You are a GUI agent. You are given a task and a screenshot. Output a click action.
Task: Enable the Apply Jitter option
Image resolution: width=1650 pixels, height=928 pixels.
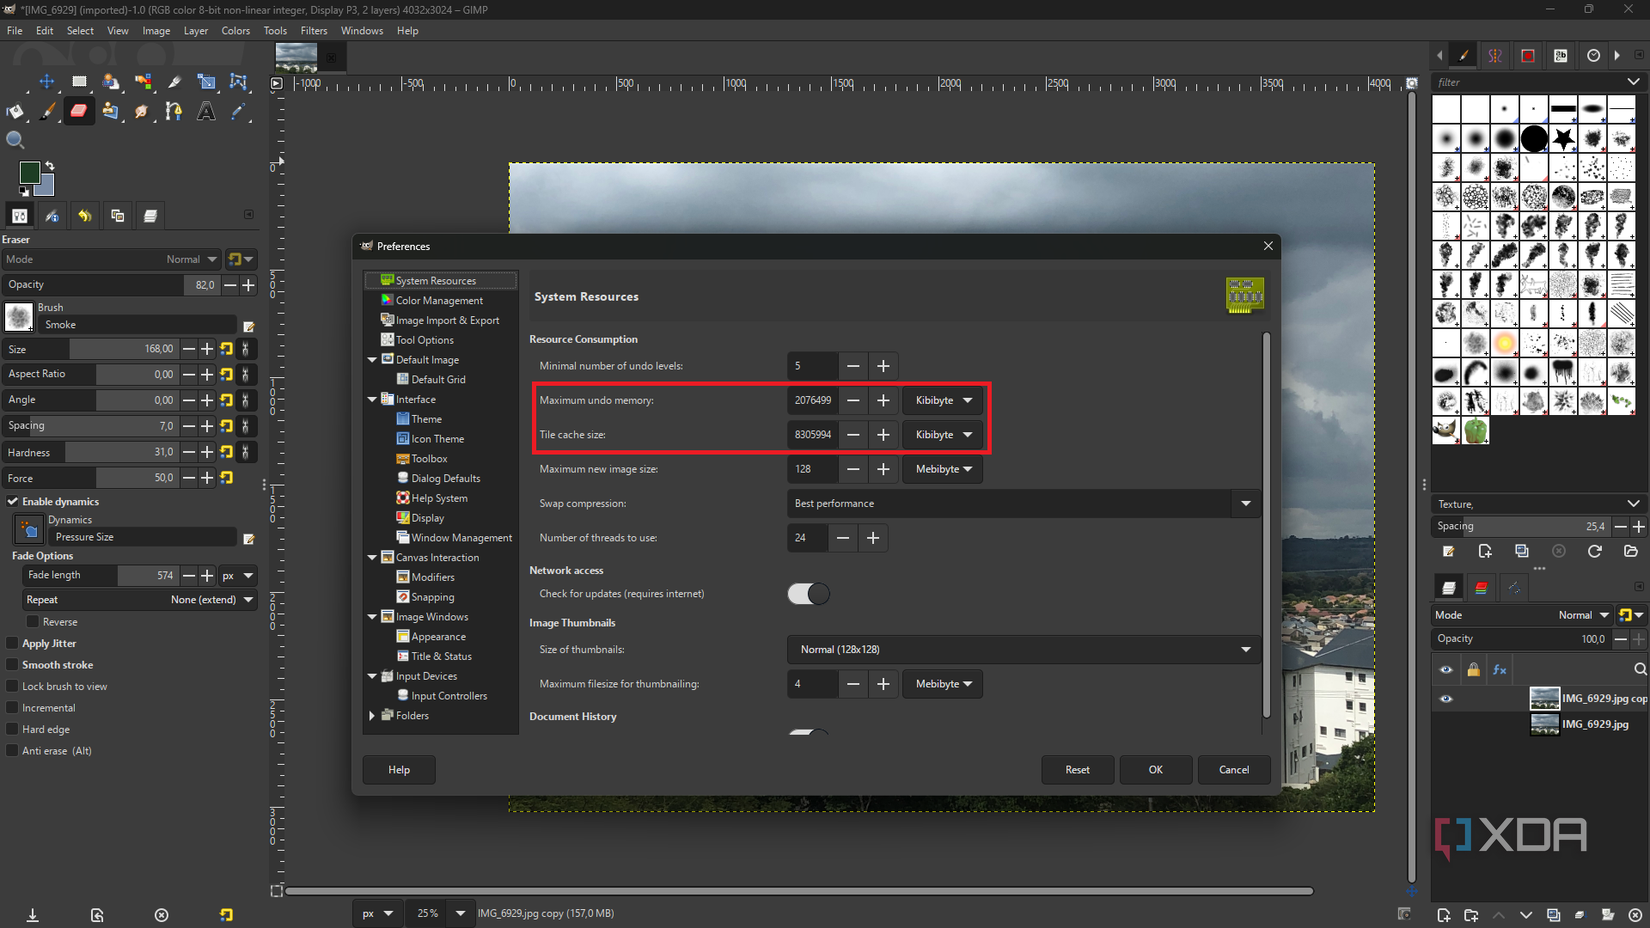(x=10, y=643)
